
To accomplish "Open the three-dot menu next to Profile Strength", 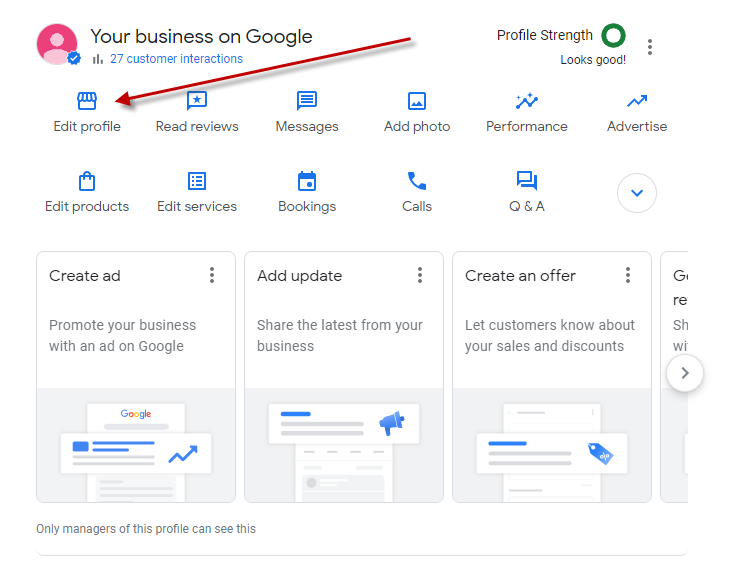I will point(650,47).
